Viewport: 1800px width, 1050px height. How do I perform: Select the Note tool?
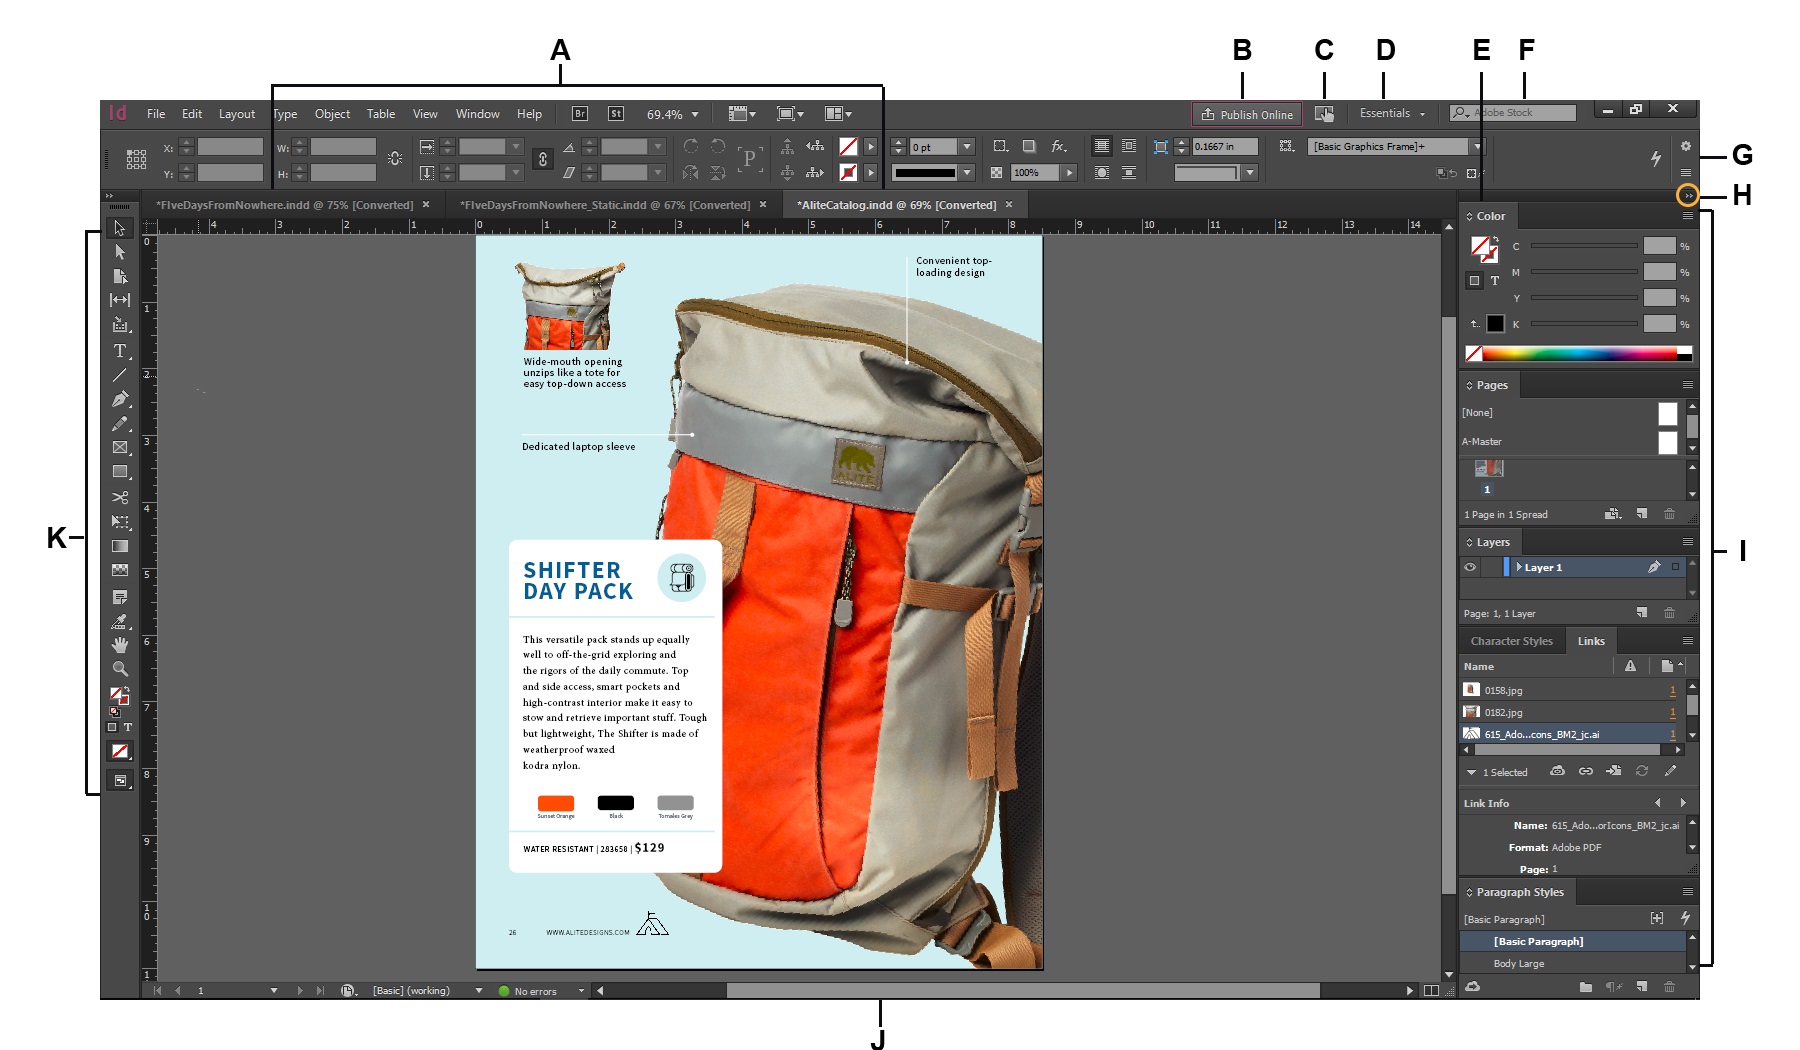tap(120, 597)
